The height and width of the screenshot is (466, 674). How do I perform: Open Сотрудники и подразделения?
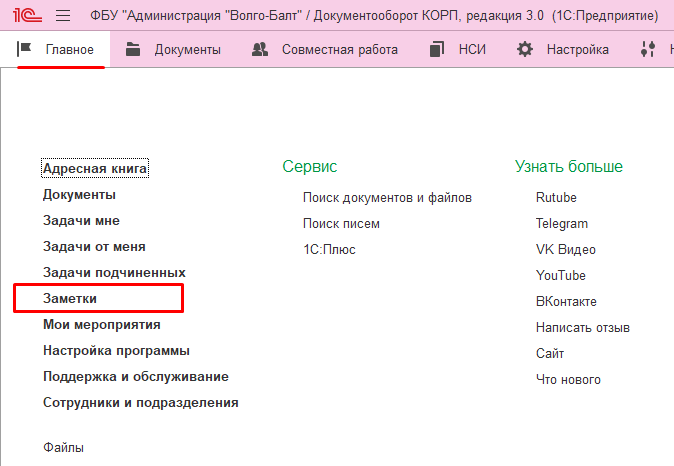(141, 403)
